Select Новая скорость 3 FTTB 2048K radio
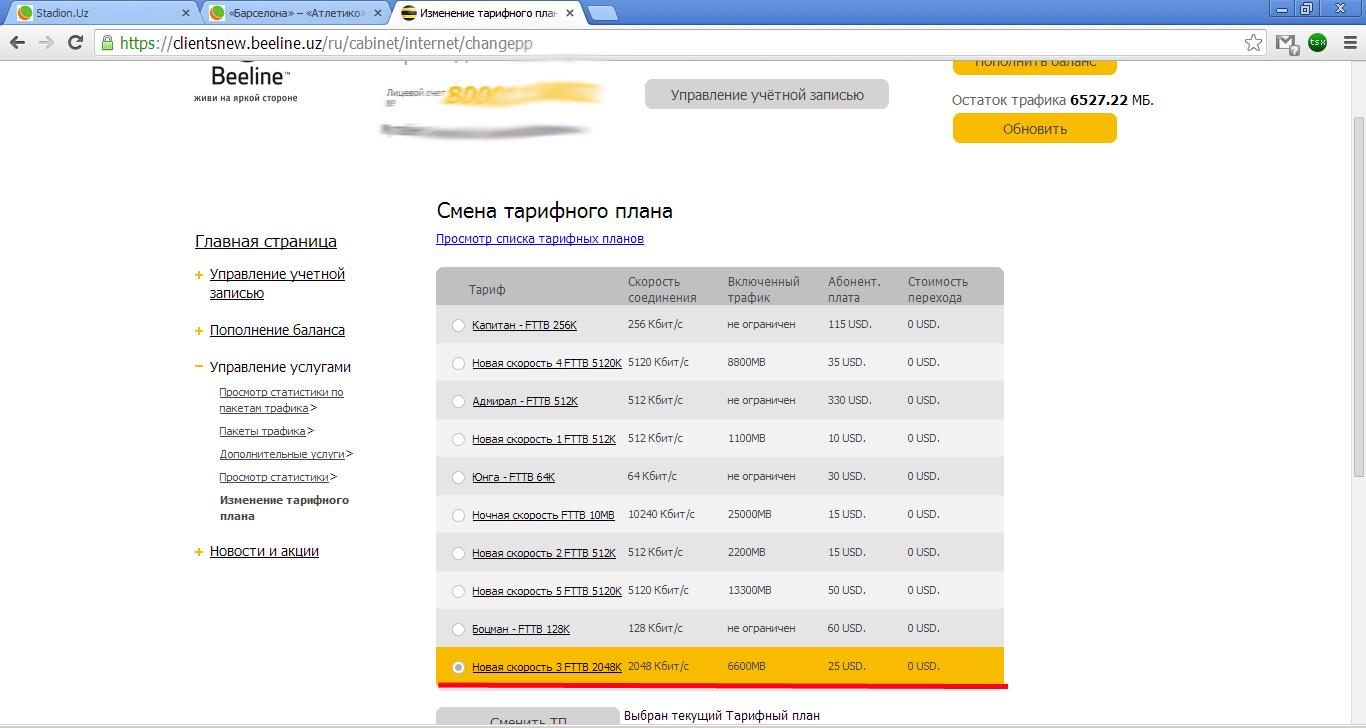The height and width of the screenshot is (728, 1366). point(458,667)
